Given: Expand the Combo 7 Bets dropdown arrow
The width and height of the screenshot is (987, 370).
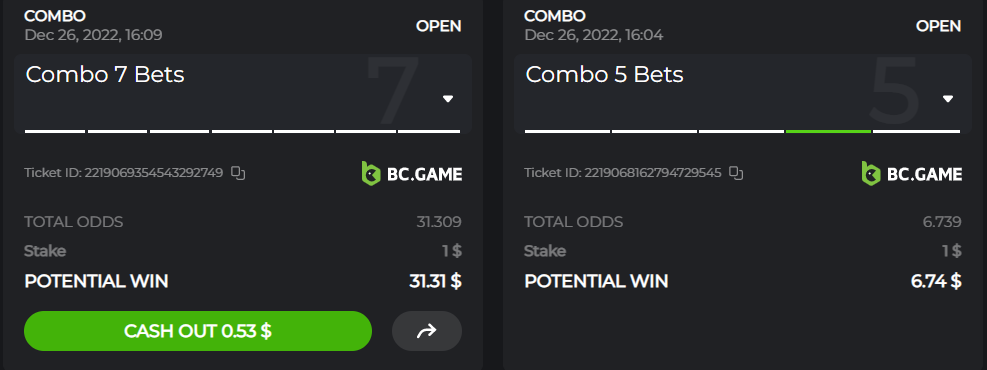Looking at the screenshot, I should [x=448, y=99].
